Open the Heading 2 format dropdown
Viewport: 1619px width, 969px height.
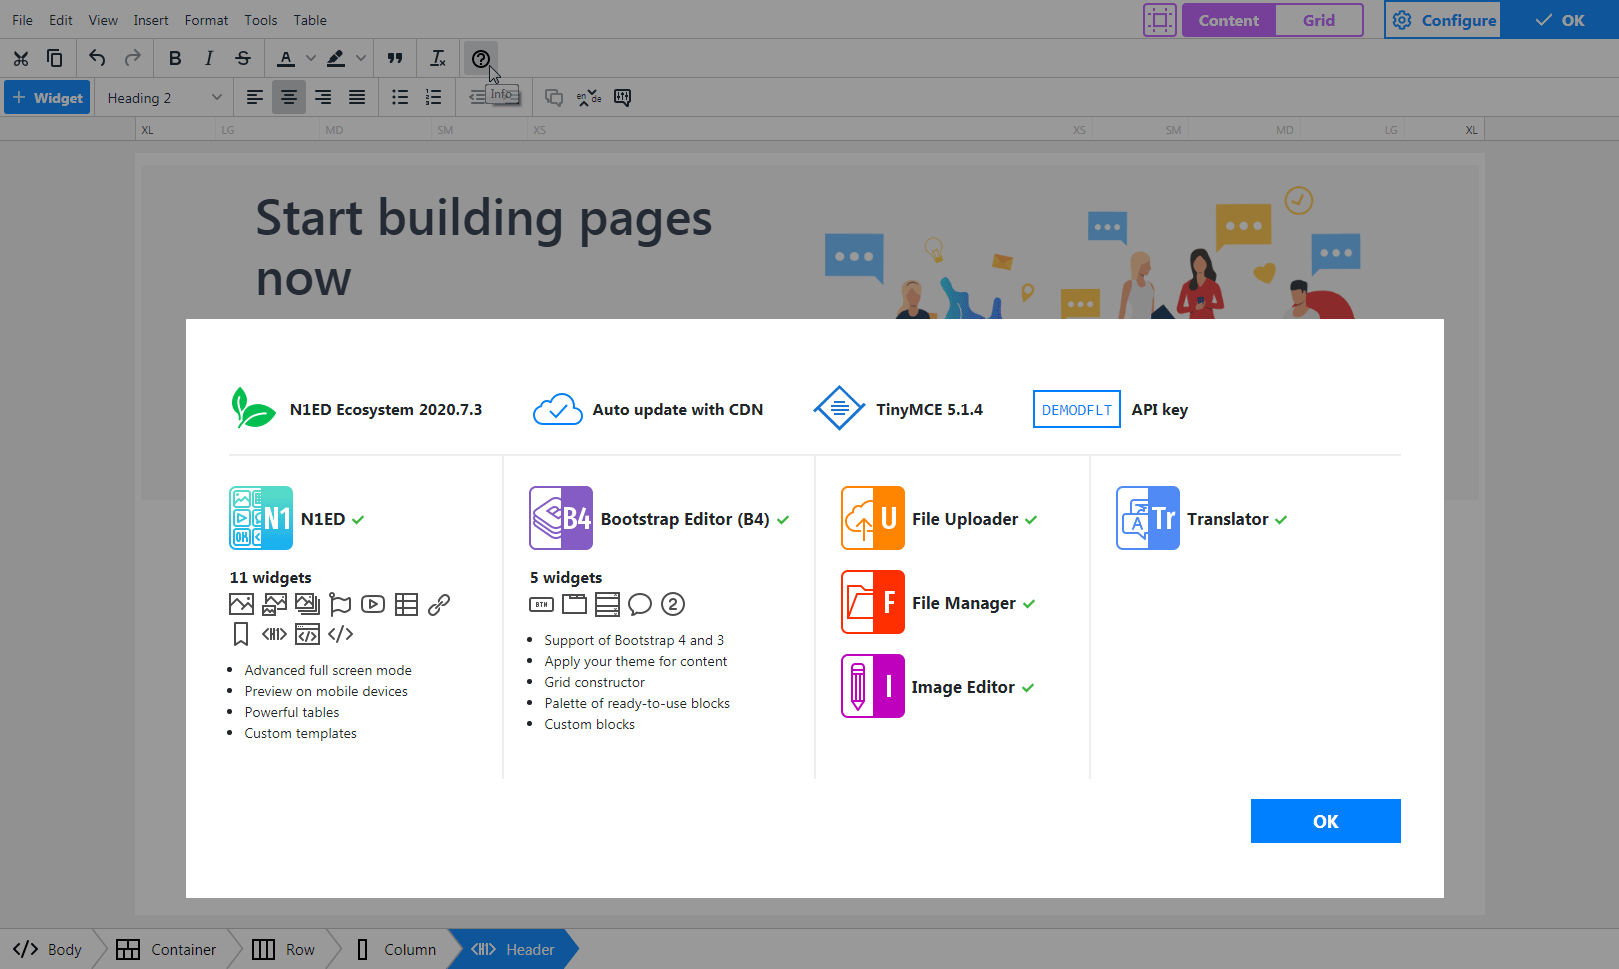click(x=164, y=98)
